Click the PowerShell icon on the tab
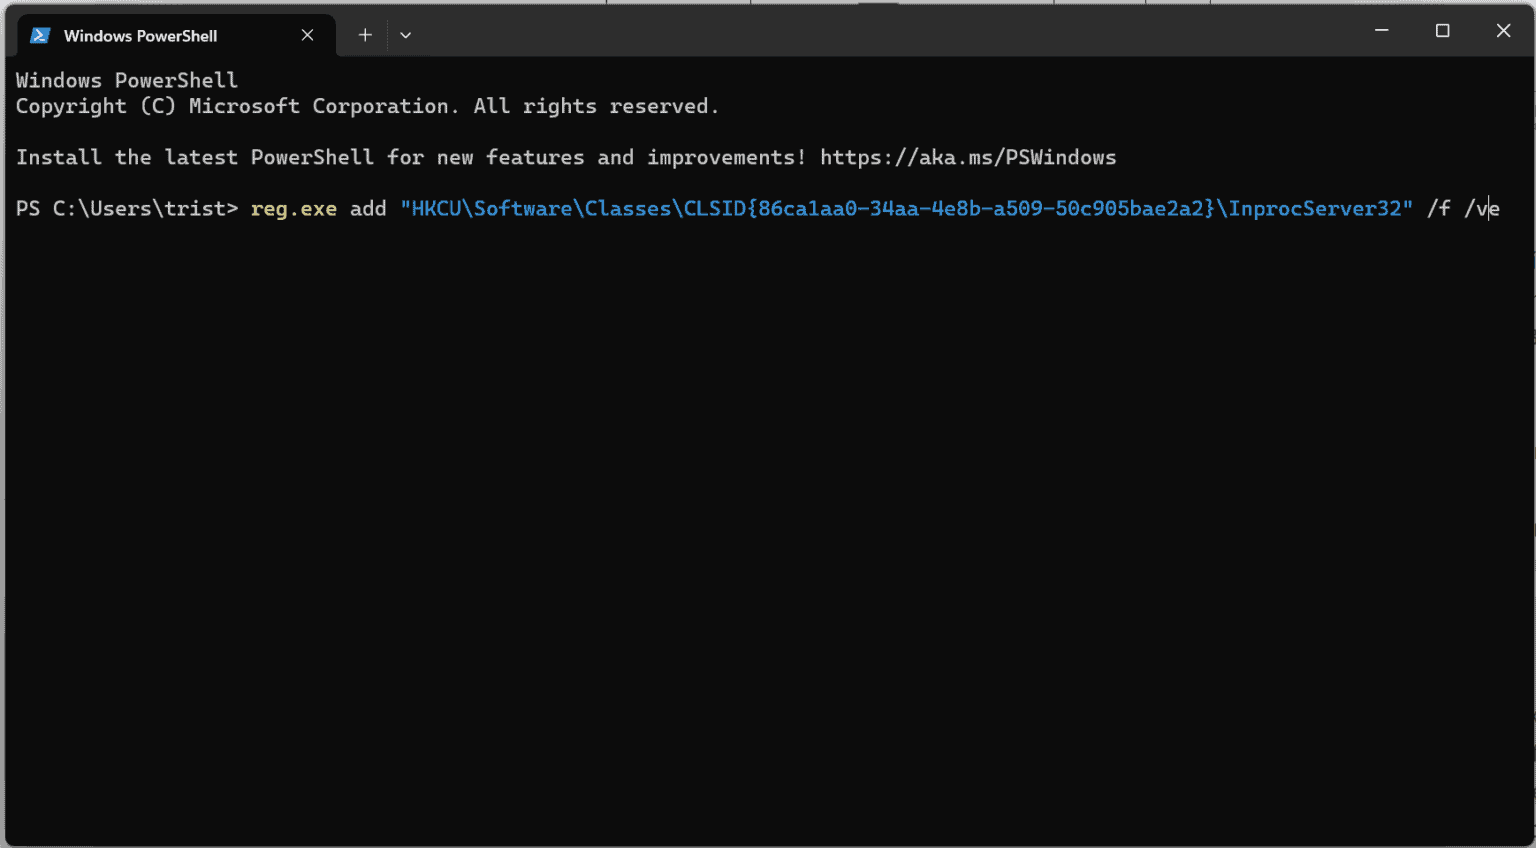Image resolution: width=1536 pixels, height=848 pixels. (x=39, y=34)
